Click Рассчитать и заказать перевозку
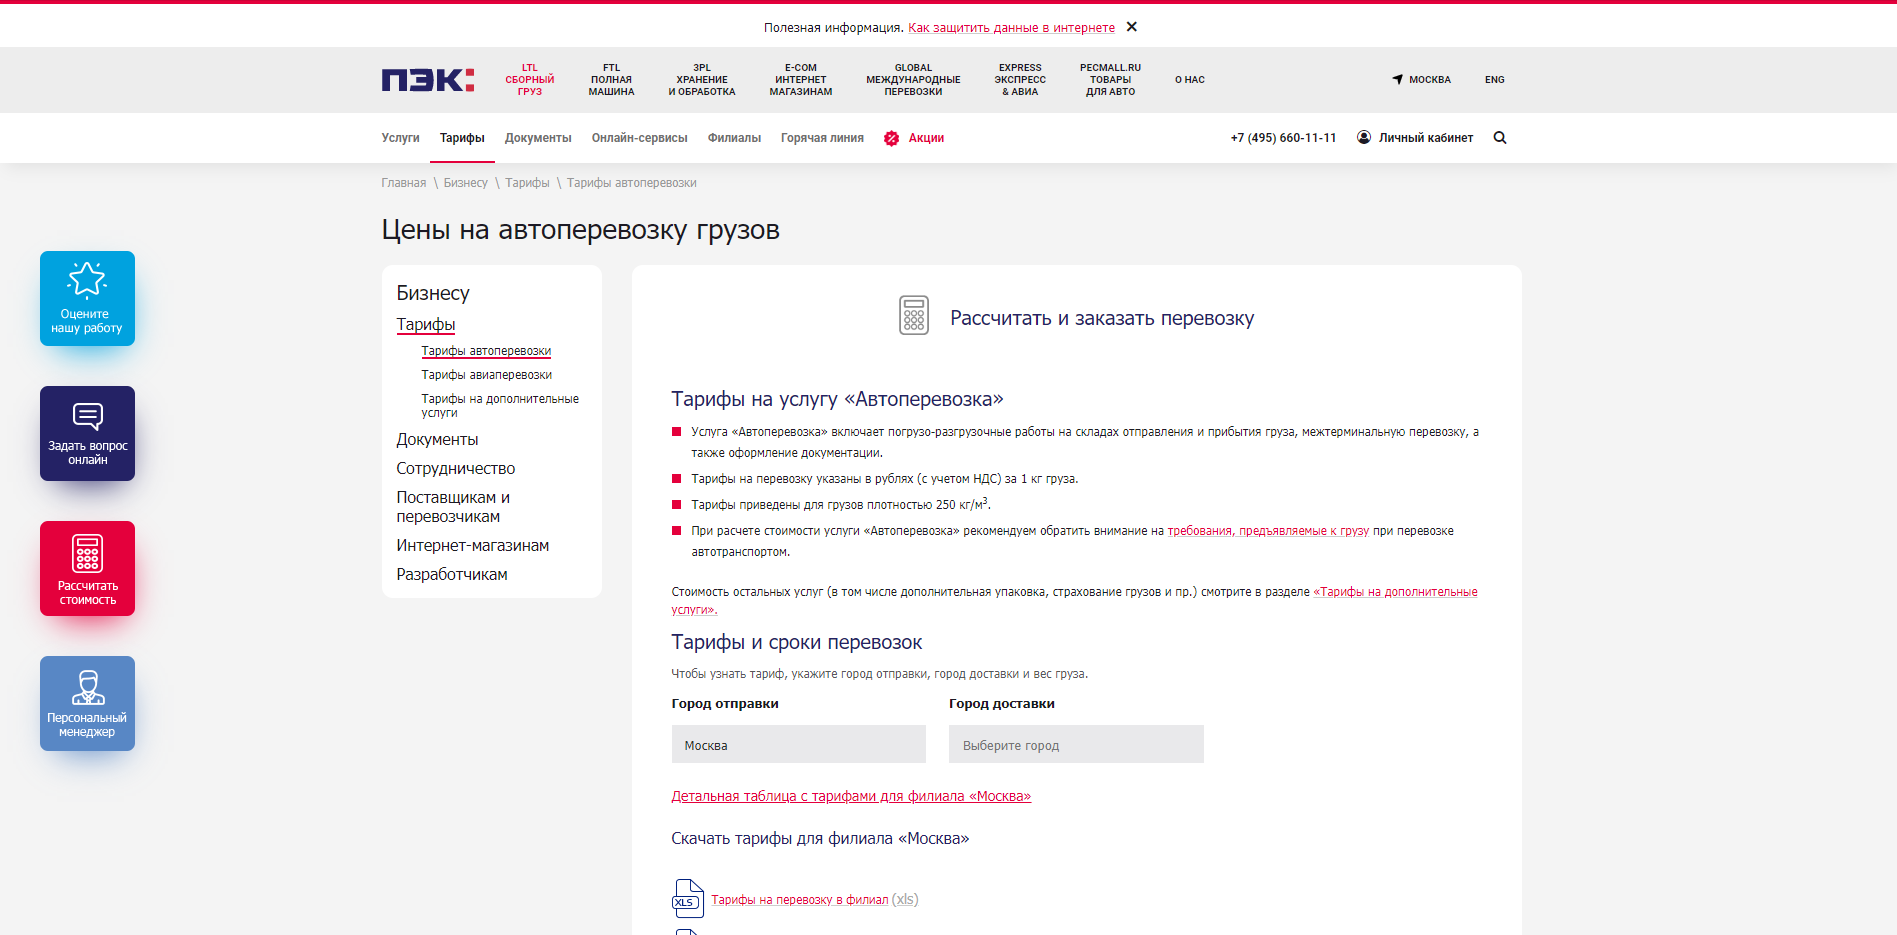 point(1101,318)
